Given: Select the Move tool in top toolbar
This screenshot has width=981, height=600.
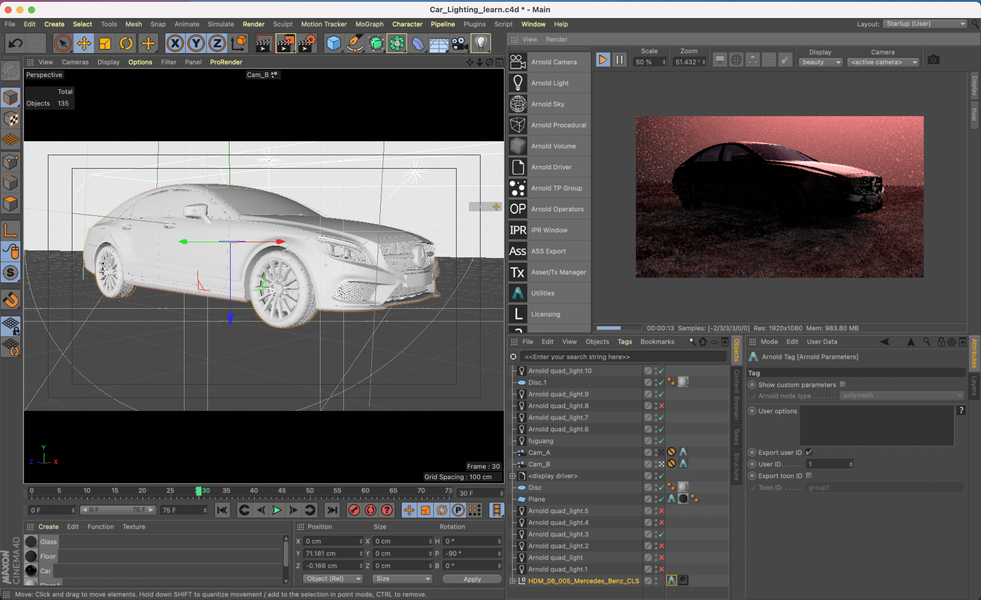Looking at the screenshot, I should coord(84,43).
